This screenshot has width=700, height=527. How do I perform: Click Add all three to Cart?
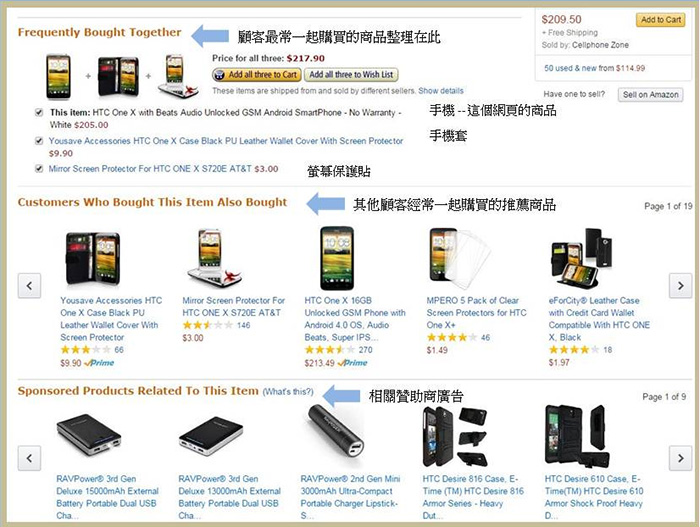(x=257, y=75)
